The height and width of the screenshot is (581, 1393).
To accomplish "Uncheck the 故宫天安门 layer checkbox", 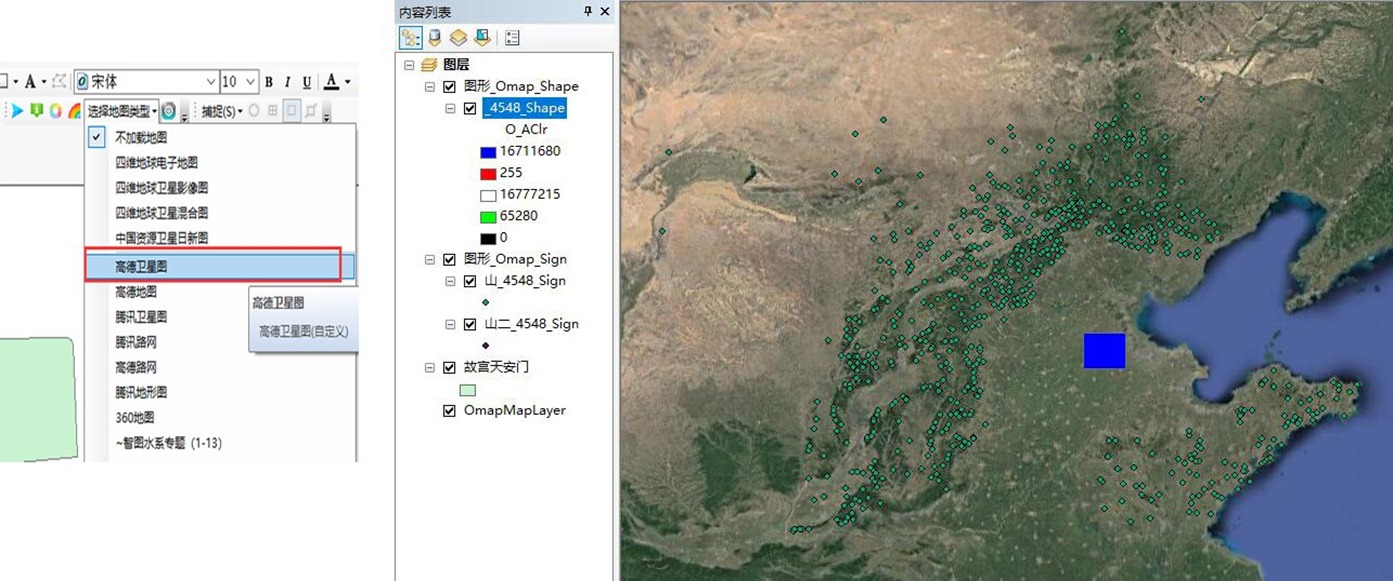I will tap(449, 367).
